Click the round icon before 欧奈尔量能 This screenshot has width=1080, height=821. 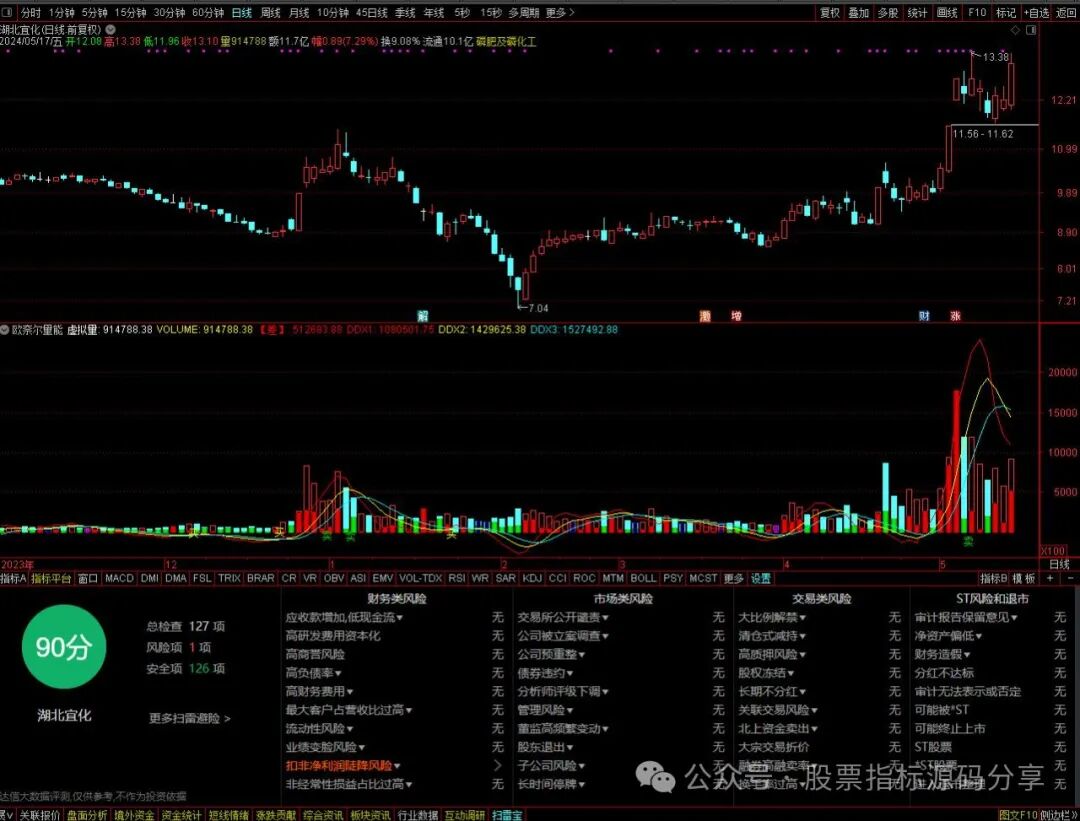(x=5, y=330)
